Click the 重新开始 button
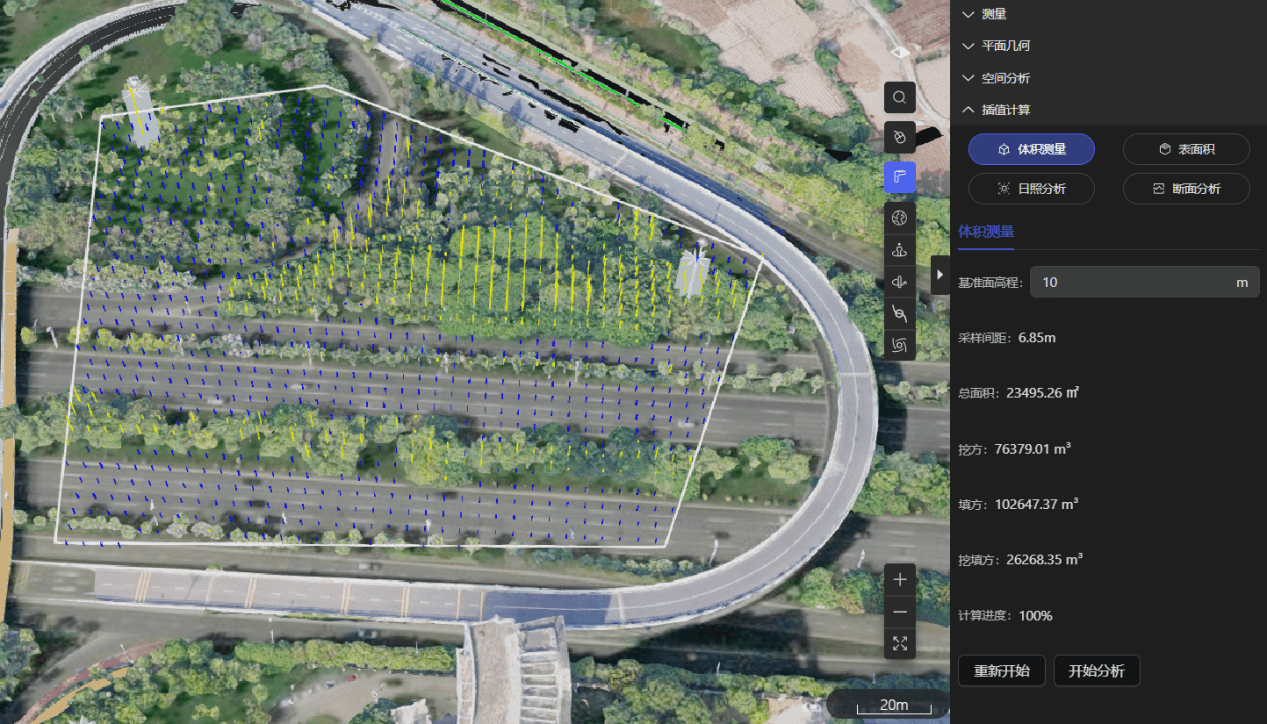 [x=1001, y=670]
